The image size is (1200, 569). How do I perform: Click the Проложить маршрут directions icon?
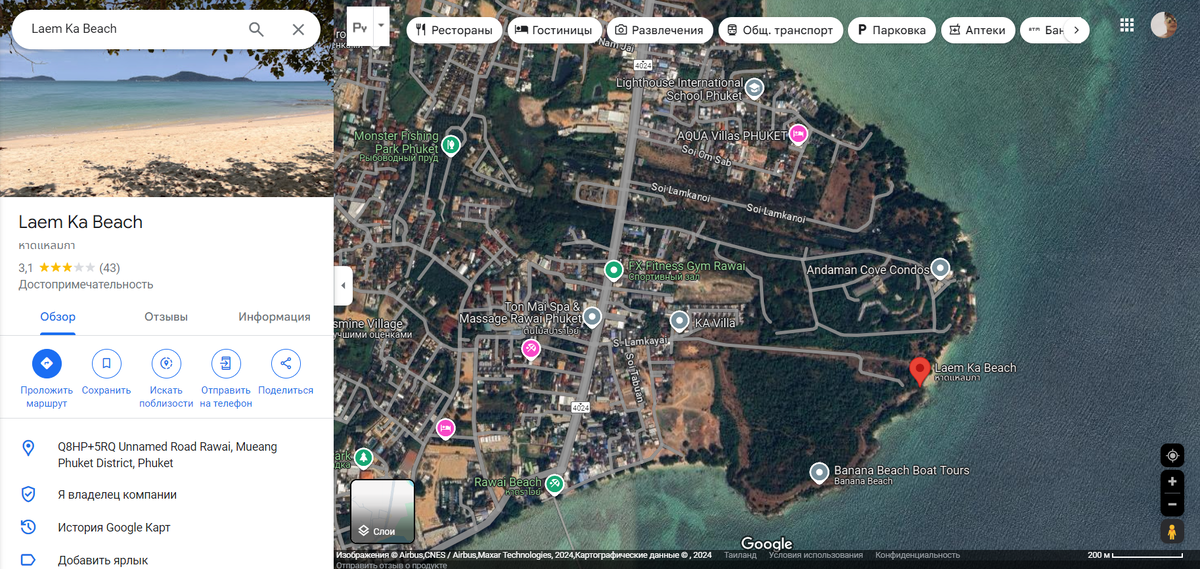coord(46,363)
